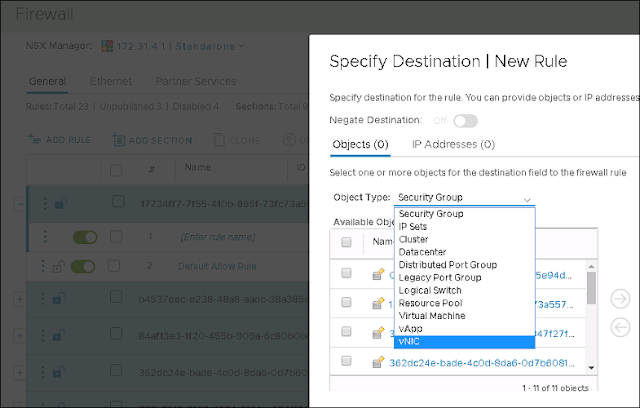
Task: Open three-dot menu for rule 1
Action: (x=45, y=236)
